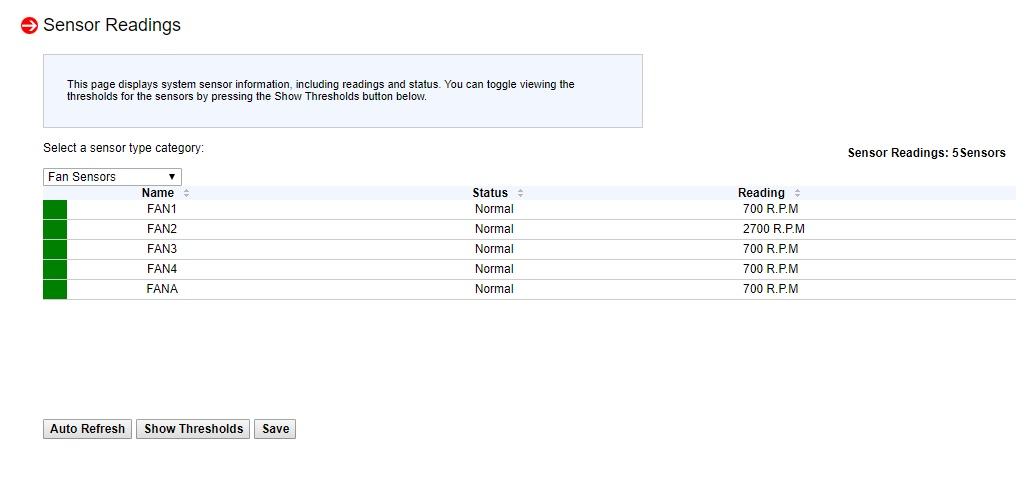
Task: Select the green status box for FAN3
Action: tap(55, 249)
